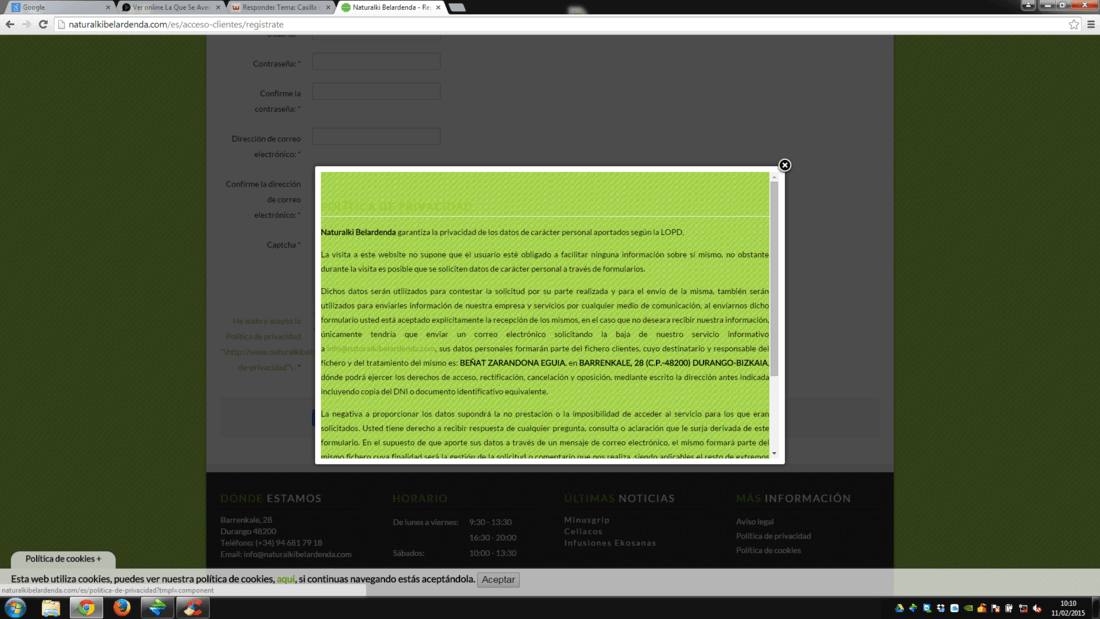The image size is (1100, 619).
Task: Click the footer email info@naturalkibelardenda.com
Action: (297, 554)
